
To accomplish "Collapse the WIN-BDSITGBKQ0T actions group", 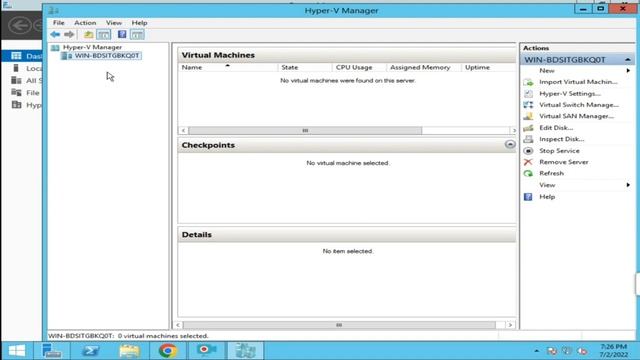I will (x=627, y=60).
